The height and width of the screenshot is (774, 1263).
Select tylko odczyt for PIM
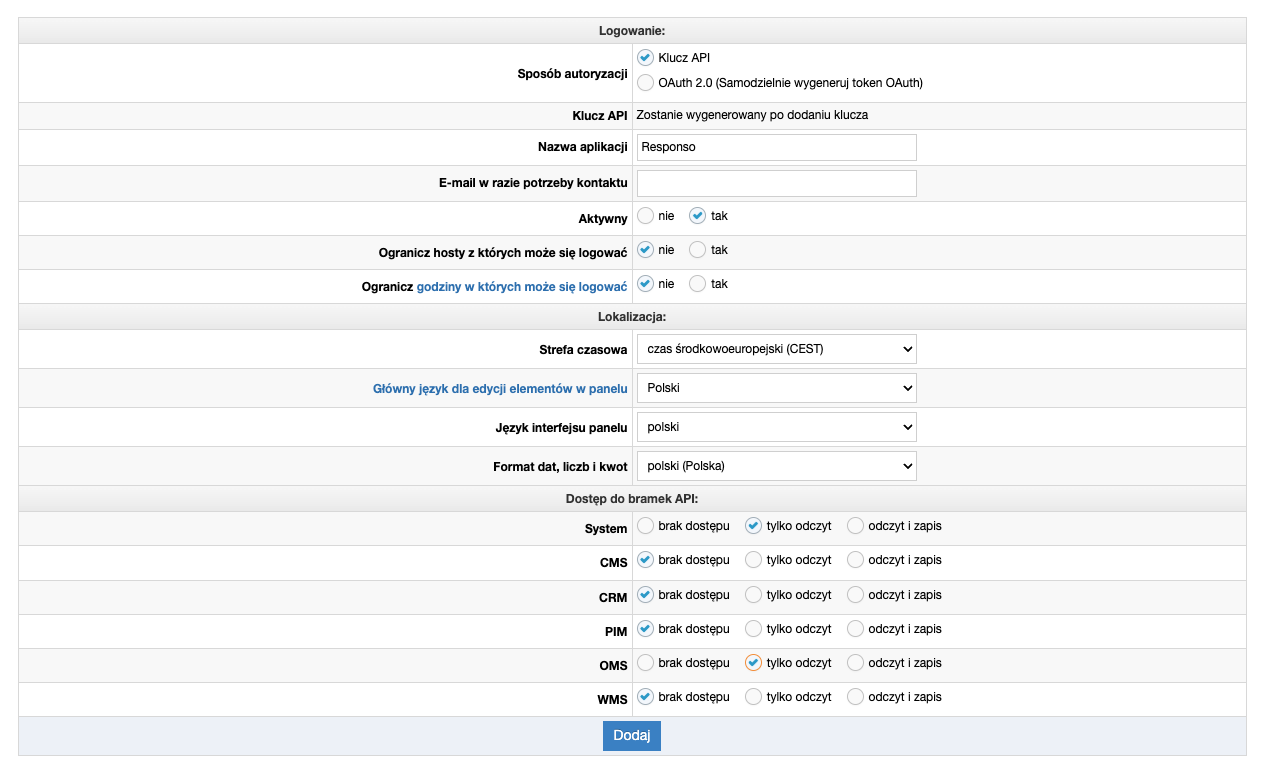click(x=754, y=629)
